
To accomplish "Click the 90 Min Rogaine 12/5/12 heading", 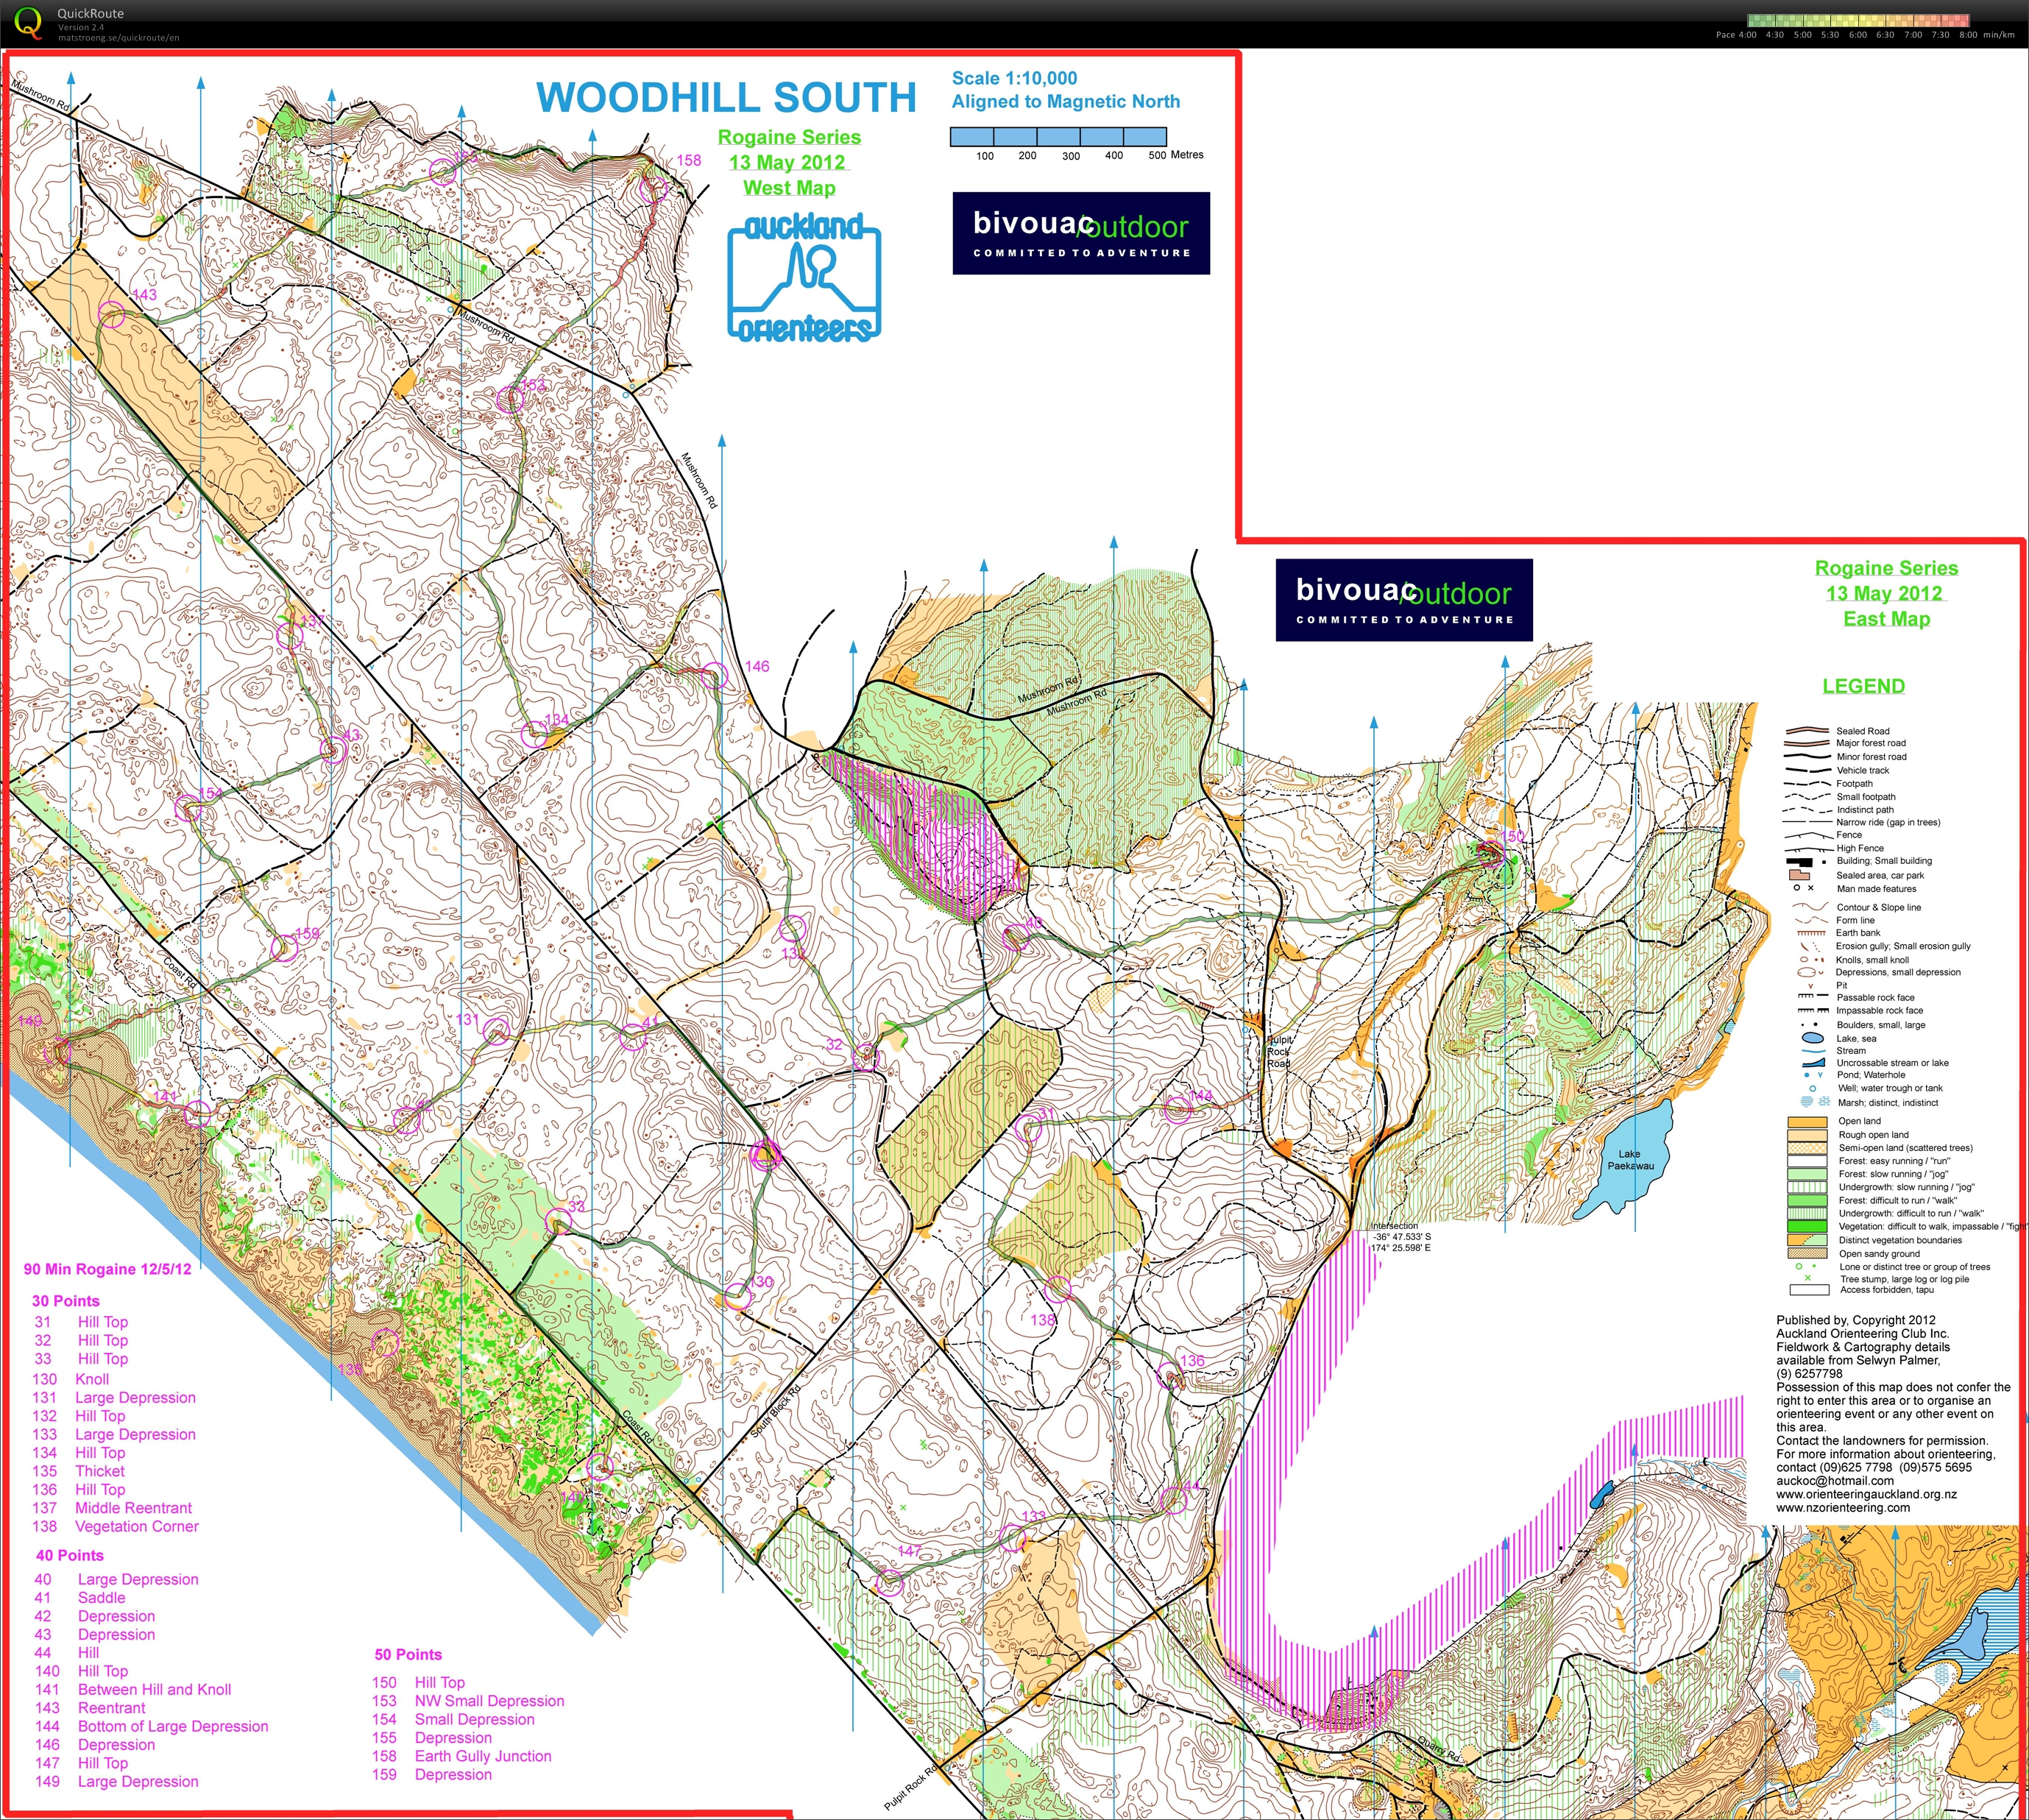I will coord(107,1269).
